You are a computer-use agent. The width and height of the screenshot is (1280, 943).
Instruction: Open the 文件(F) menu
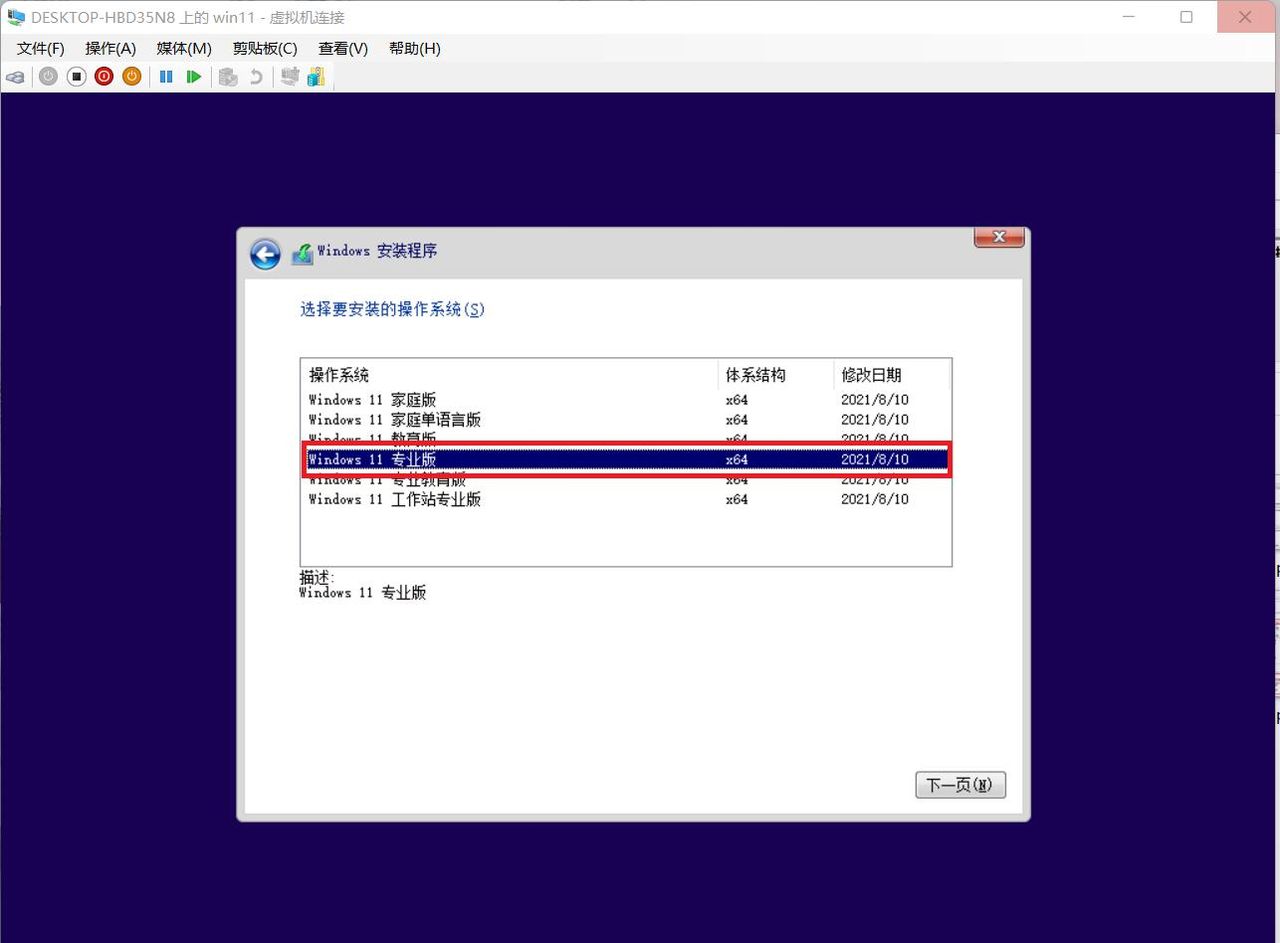coord(41,48)
